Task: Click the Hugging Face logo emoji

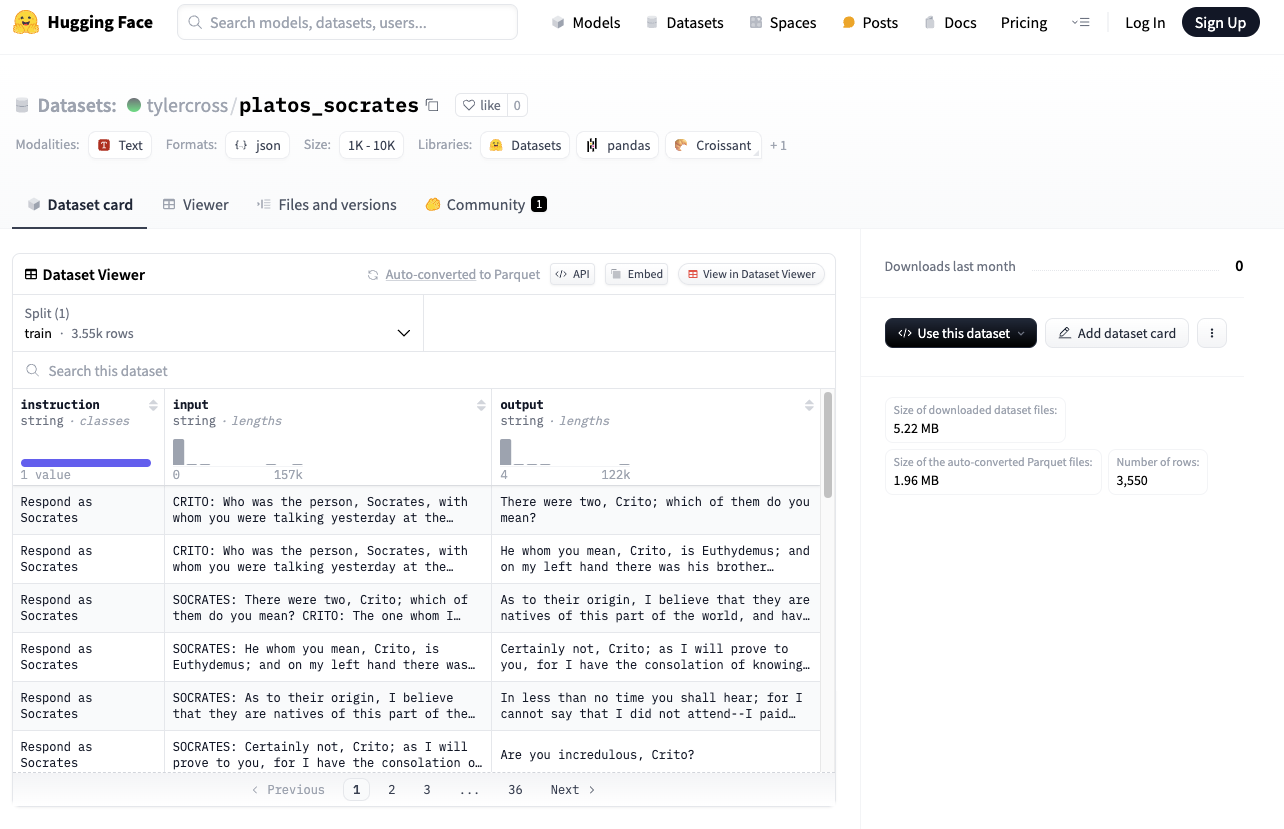Action: click(26, 22)
